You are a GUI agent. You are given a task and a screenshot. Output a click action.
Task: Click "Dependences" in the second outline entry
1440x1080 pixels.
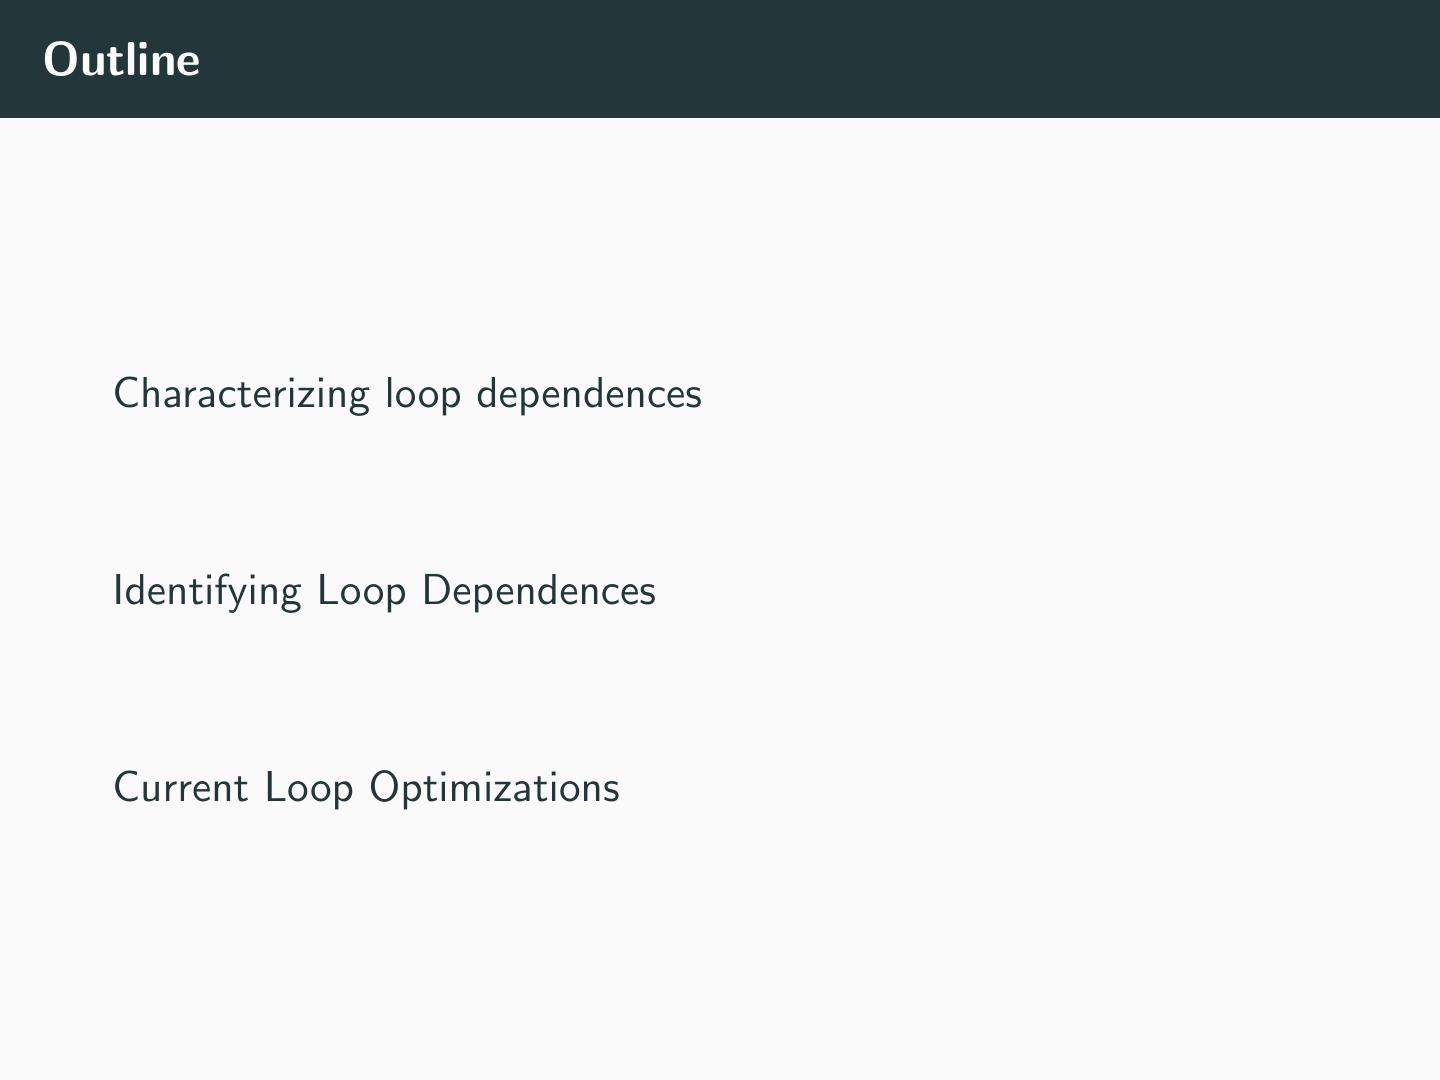pos(538,591)
